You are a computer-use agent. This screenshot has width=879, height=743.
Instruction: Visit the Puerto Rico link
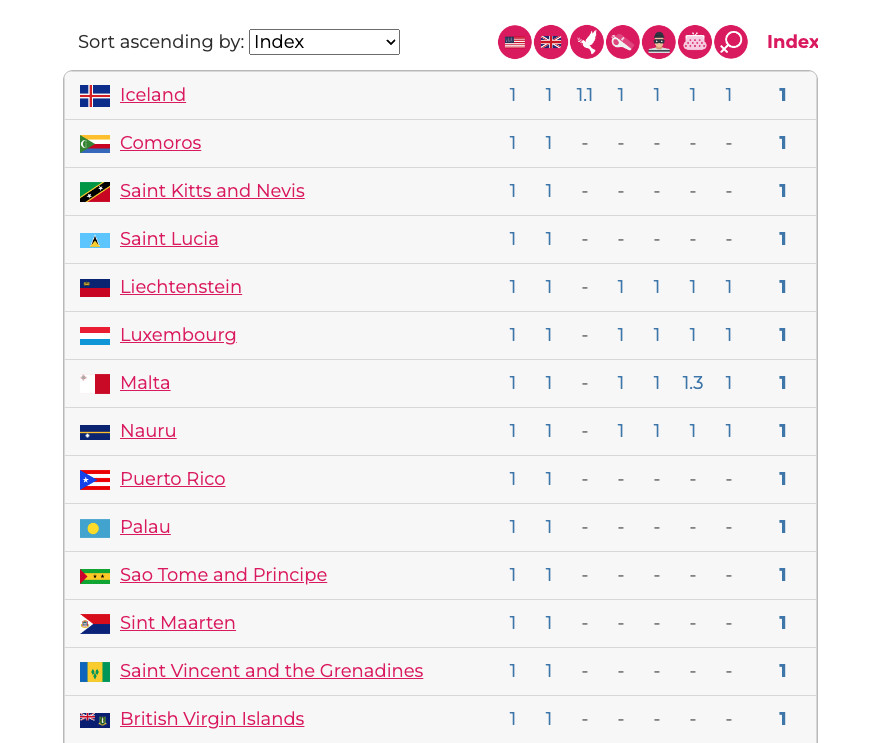pos(173,479)
